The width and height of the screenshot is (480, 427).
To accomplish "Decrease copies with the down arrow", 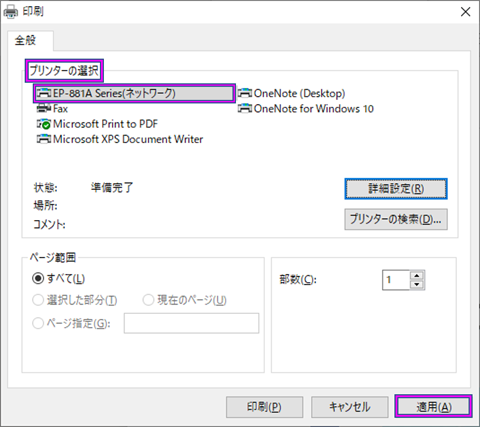I will (x=417, y=284).
